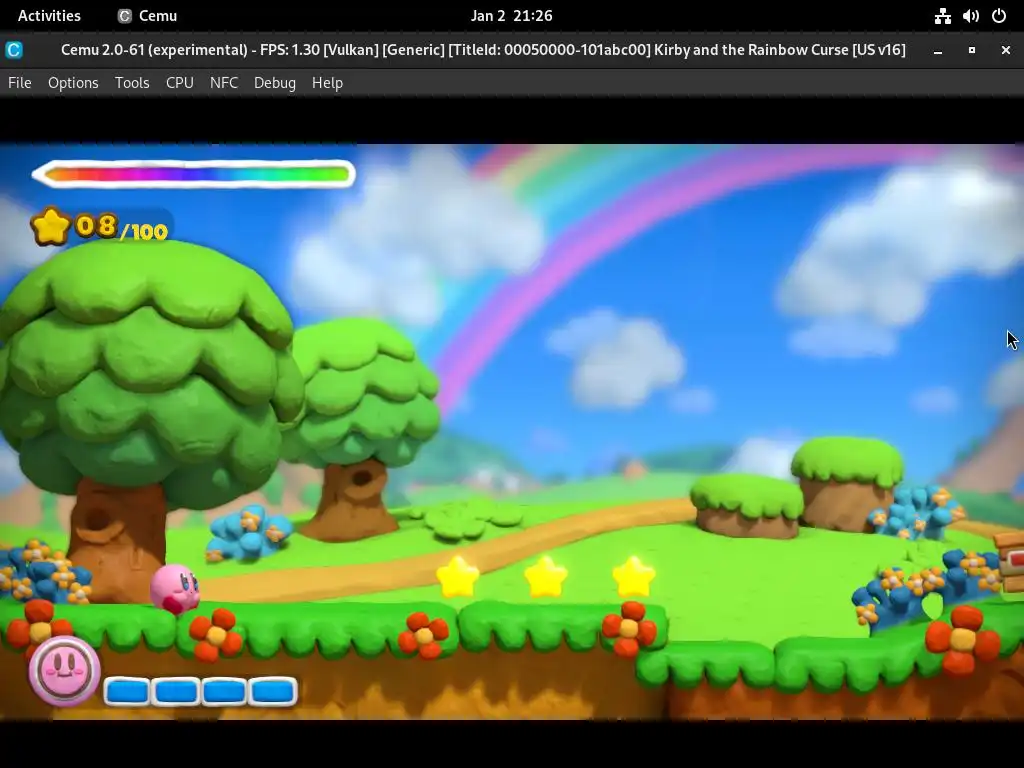Open the Tools menu

click(x=132, y=83)
